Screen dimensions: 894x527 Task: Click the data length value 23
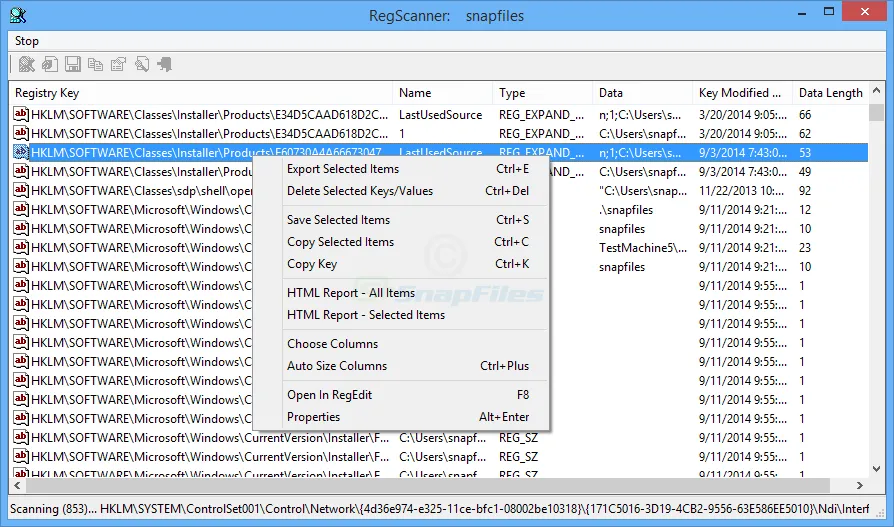click(x=805, y=248)
